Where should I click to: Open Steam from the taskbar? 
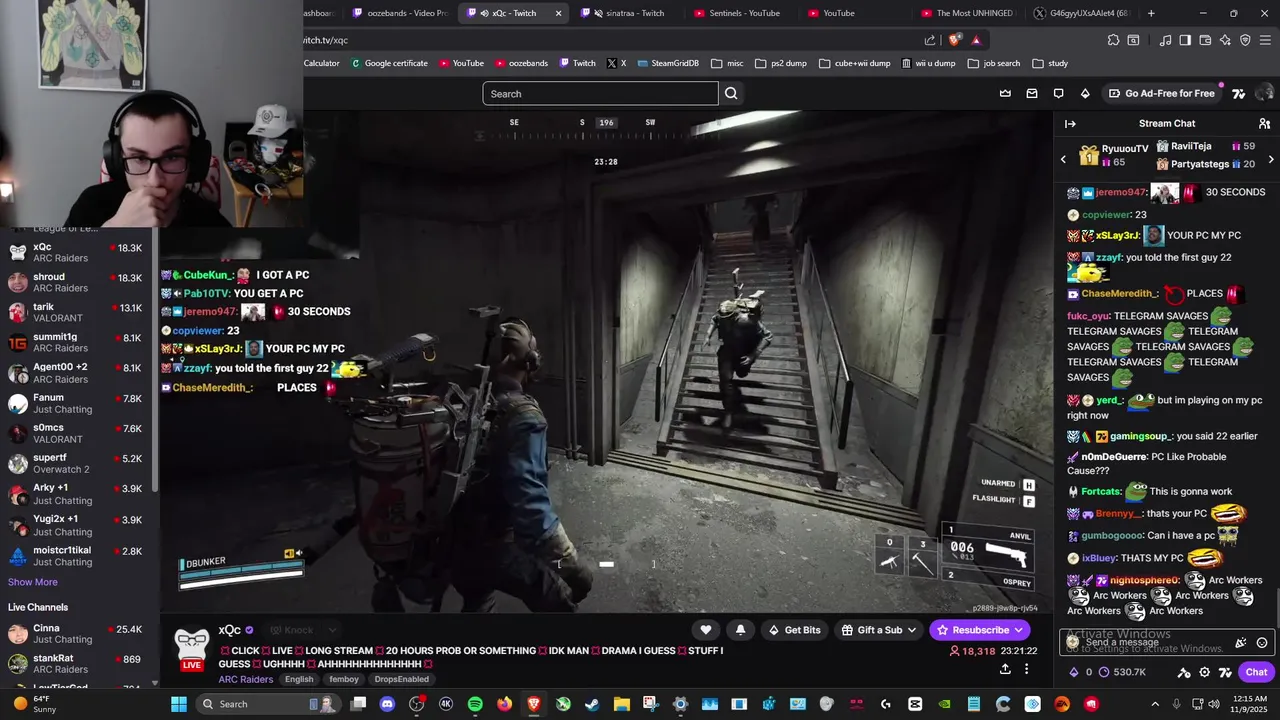592,704
